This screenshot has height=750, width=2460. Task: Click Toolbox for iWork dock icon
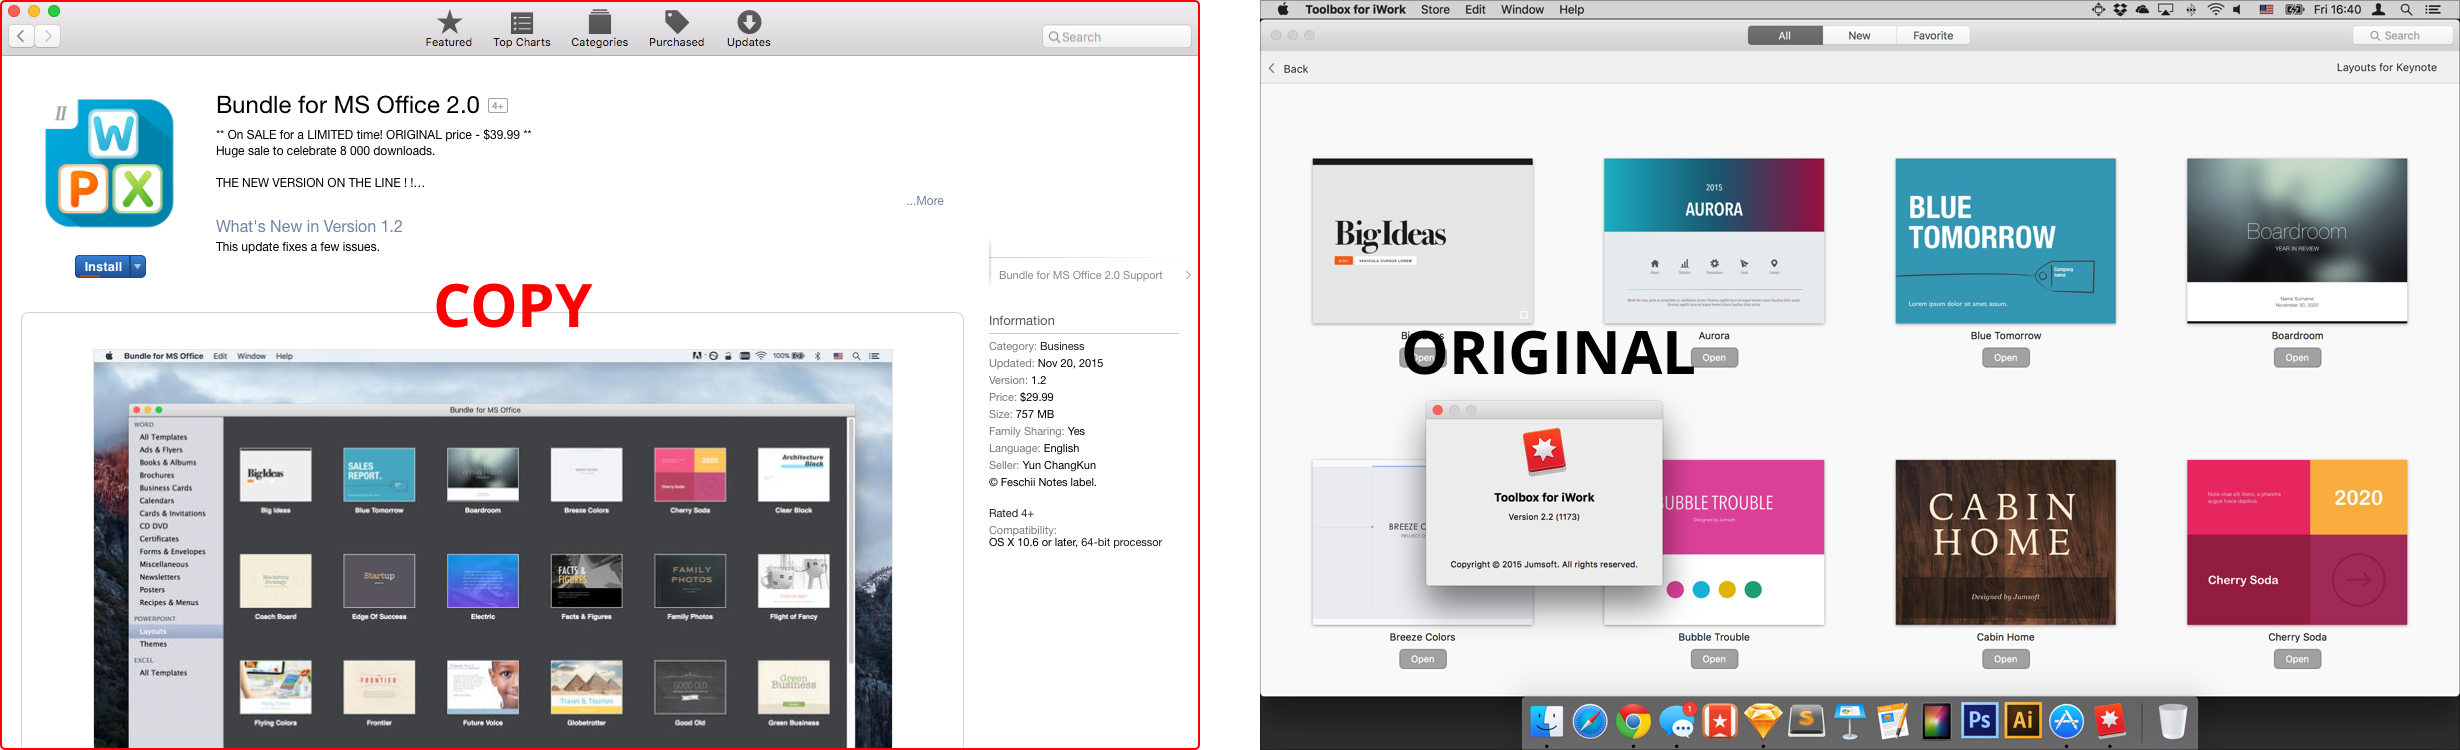click(2110, 721)
